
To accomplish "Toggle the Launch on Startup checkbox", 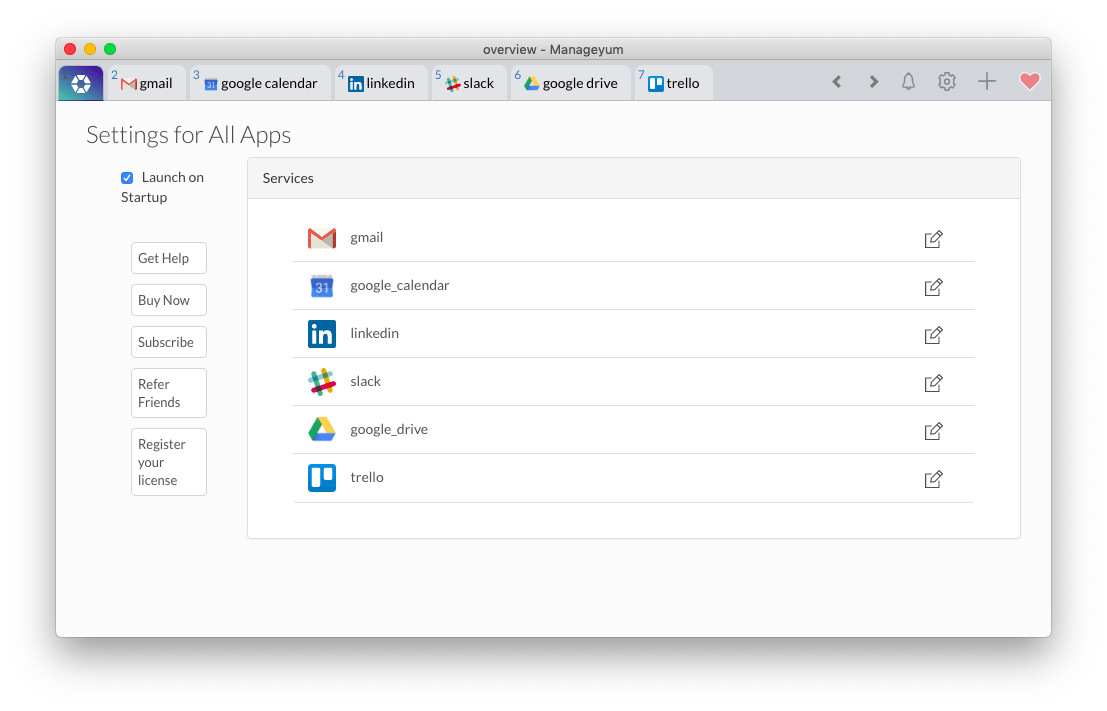I will [x=127, y=178].
